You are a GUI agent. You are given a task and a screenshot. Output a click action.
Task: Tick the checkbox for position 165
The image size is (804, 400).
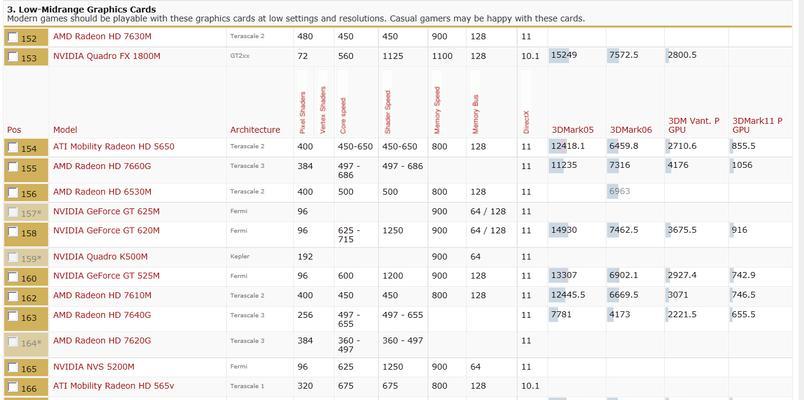13,368
